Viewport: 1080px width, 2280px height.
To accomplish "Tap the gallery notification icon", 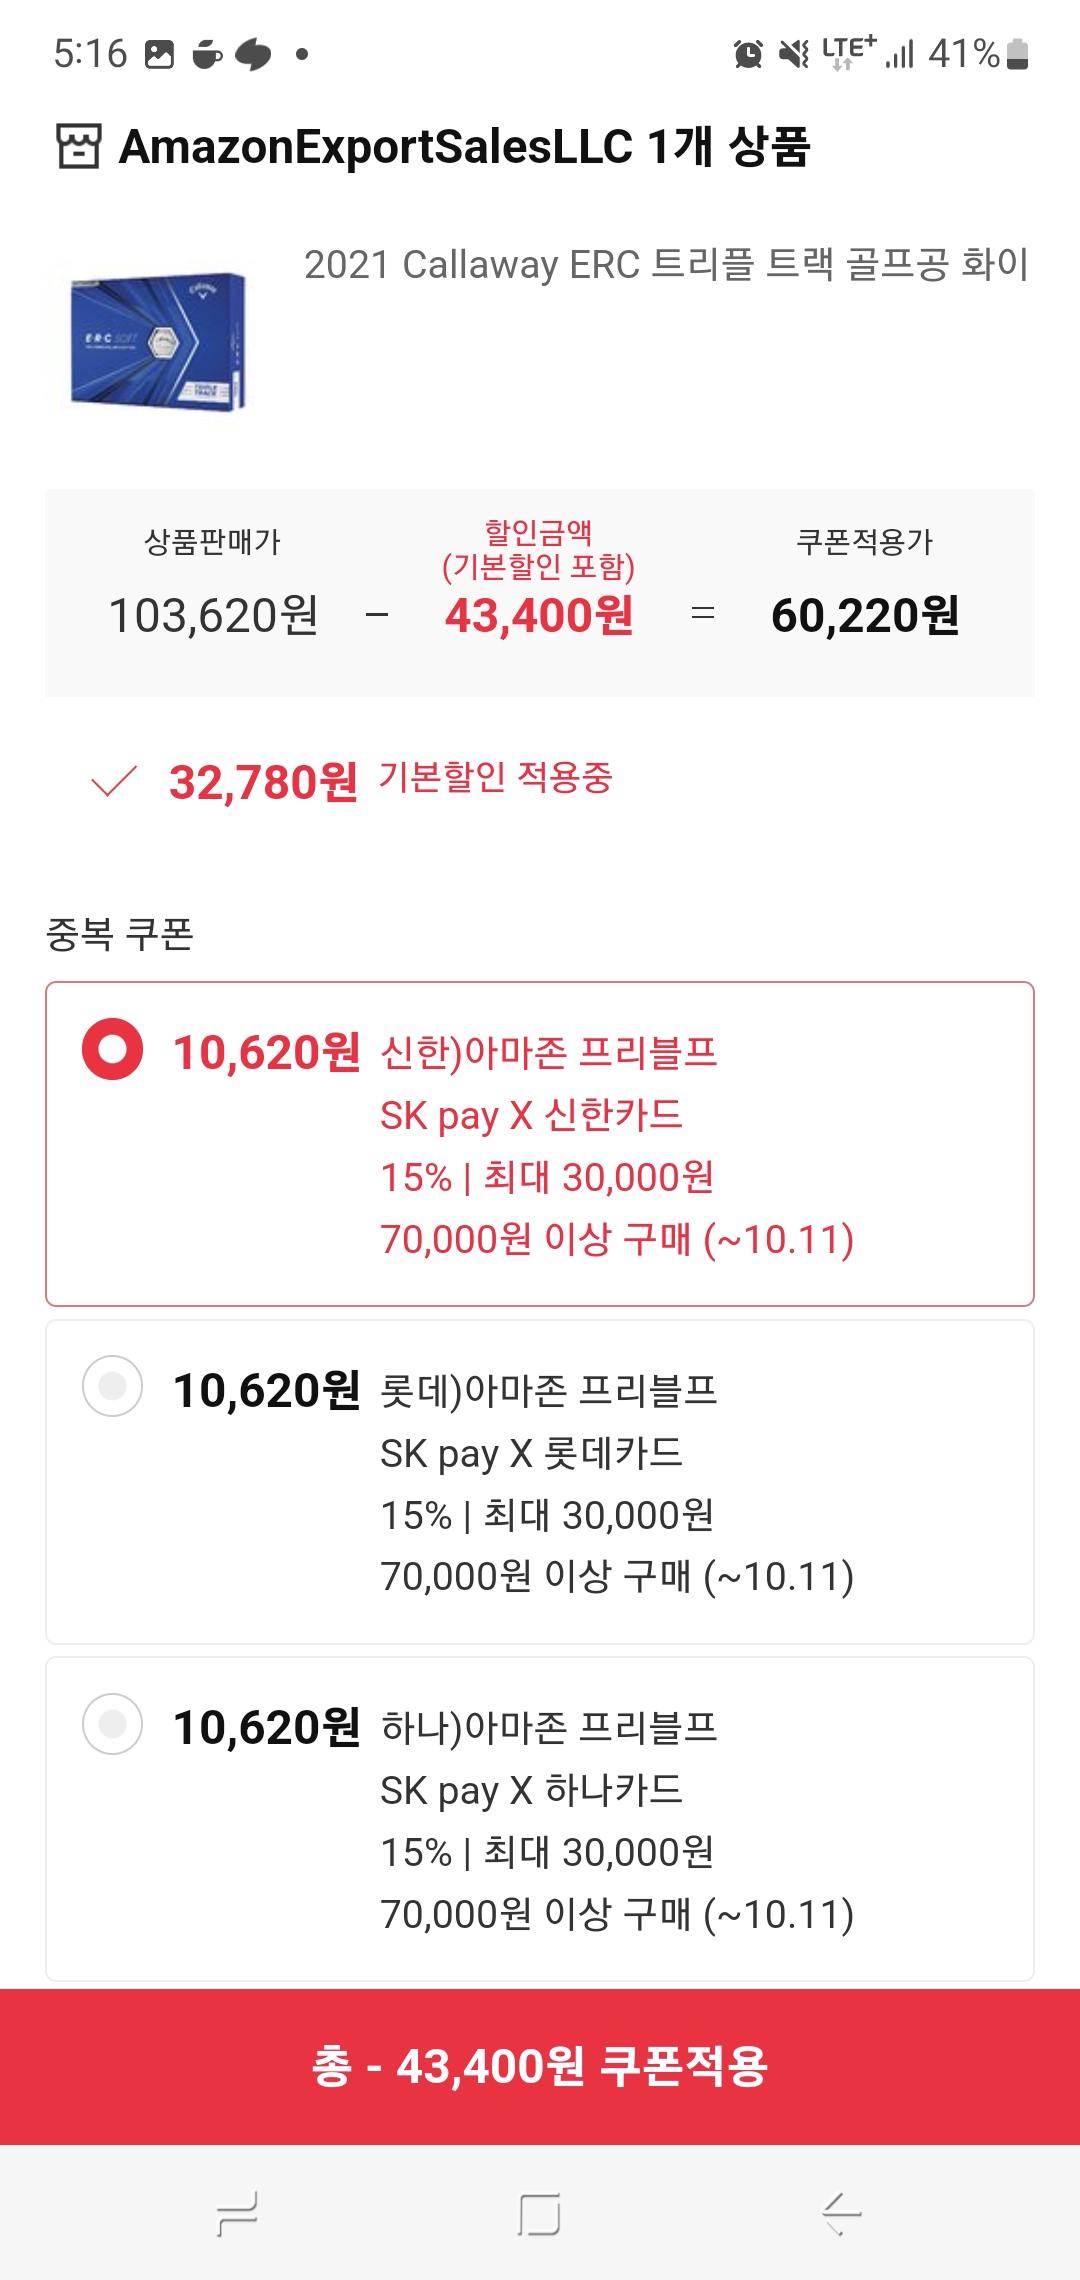I will coord(160,54).
